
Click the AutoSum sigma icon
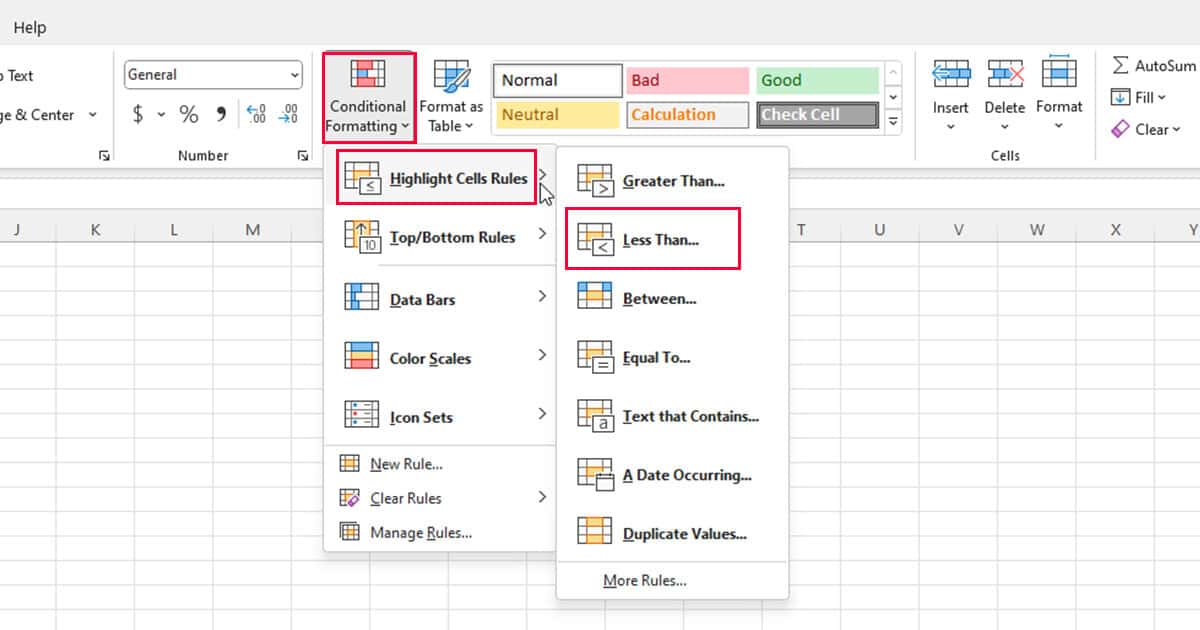point(1120,66)
